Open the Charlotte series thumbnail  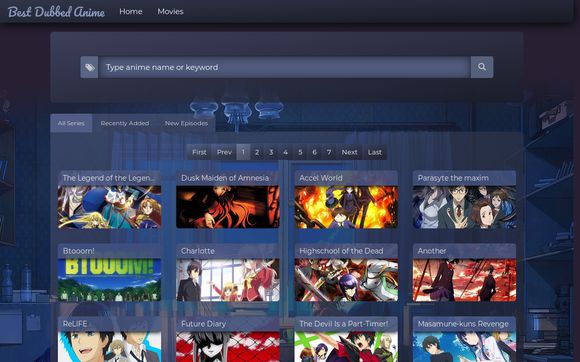227,280
